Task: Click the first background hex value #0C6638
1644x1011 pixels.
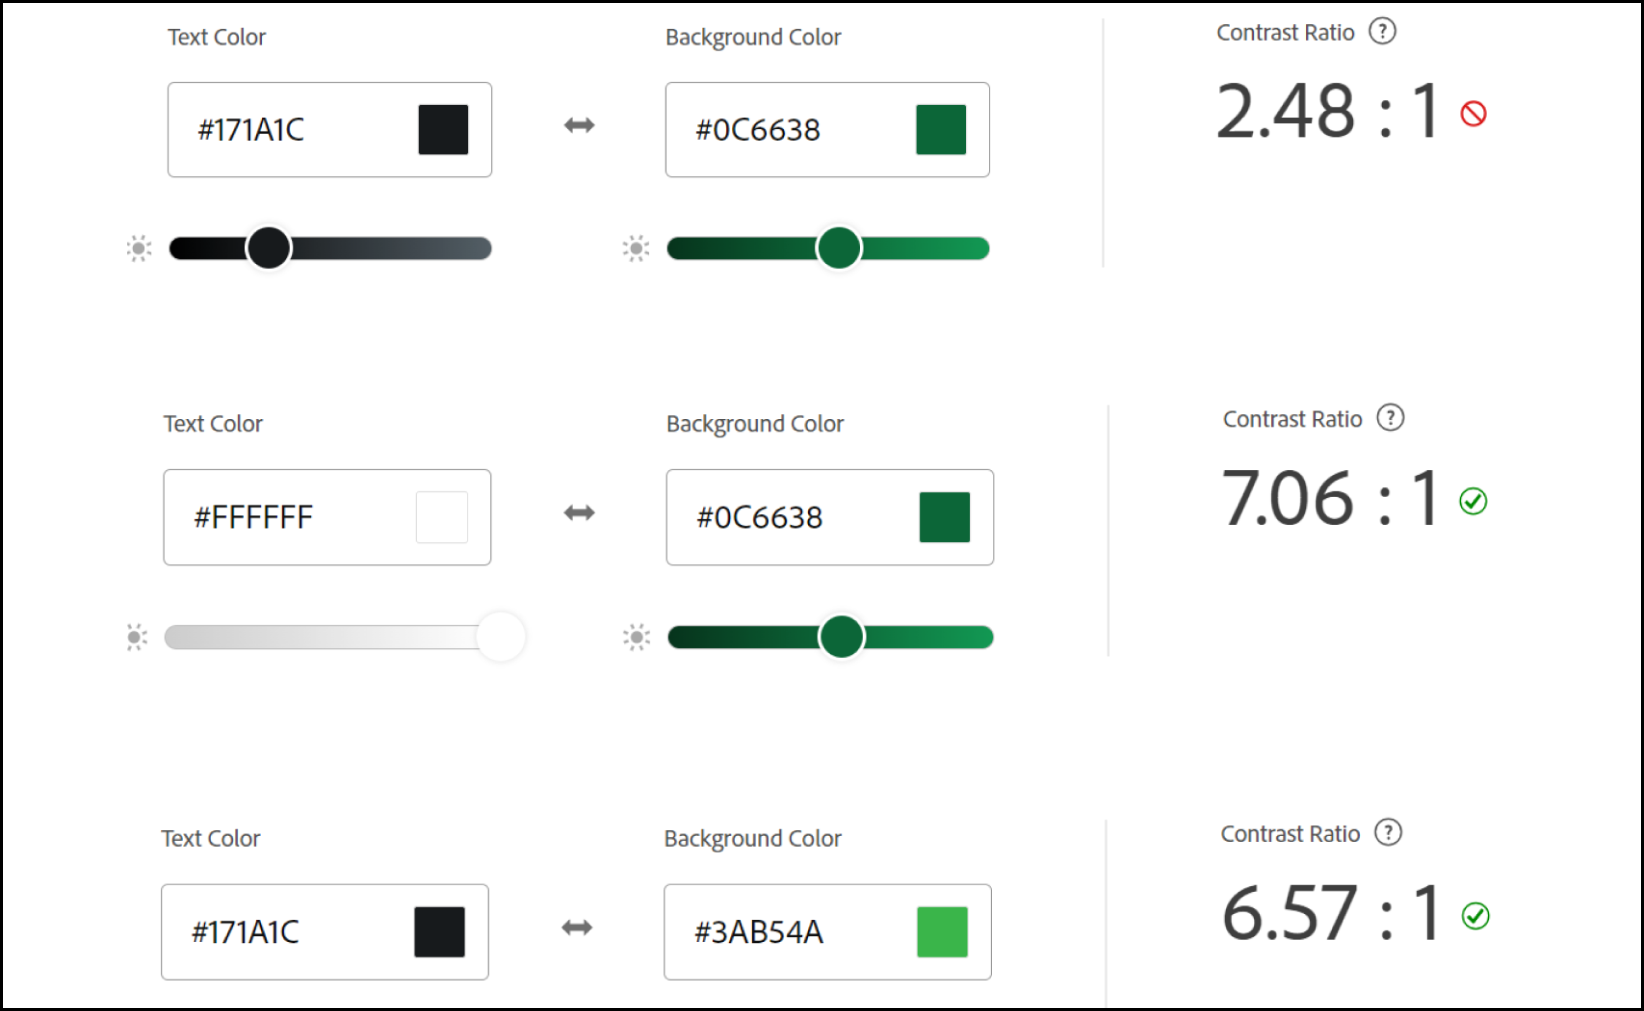Action: point(758,130)
